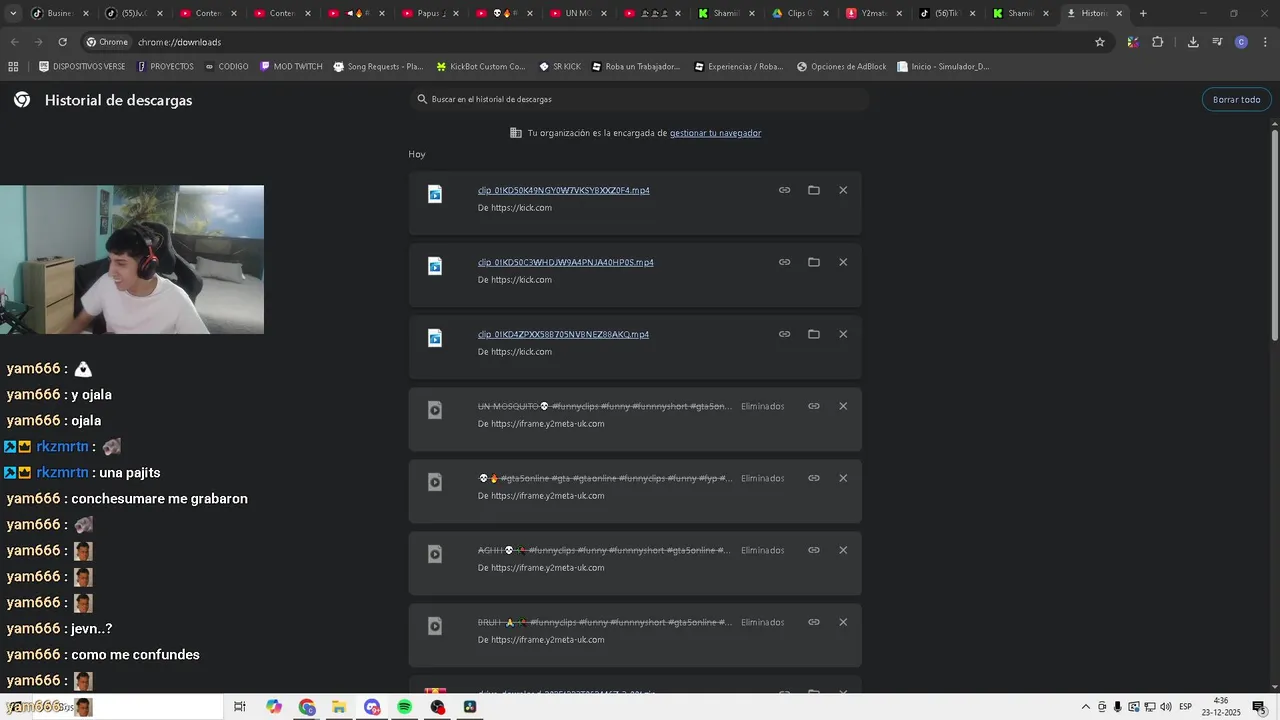
Task: Remove BRUH entry from history
Action: [x=843, y=622]
